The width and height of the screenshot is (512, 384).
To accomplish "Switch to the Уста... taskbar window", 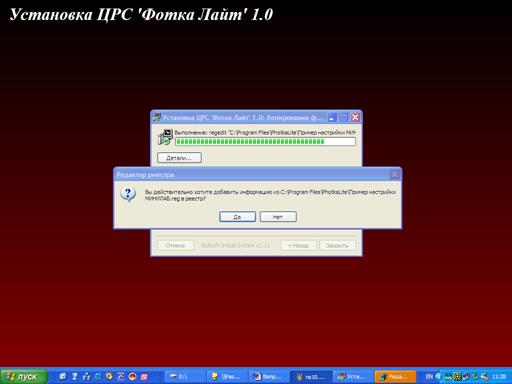I will point(352,377).
